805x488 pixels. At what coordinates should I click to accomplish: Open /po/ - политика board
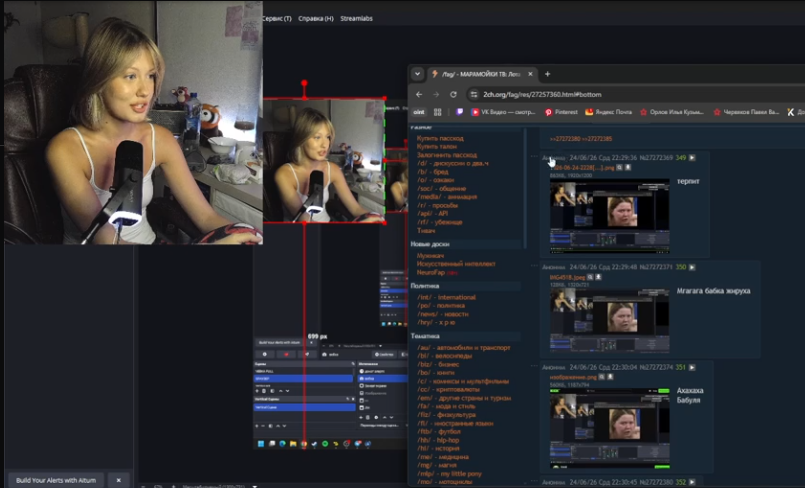tap(440, 305)
